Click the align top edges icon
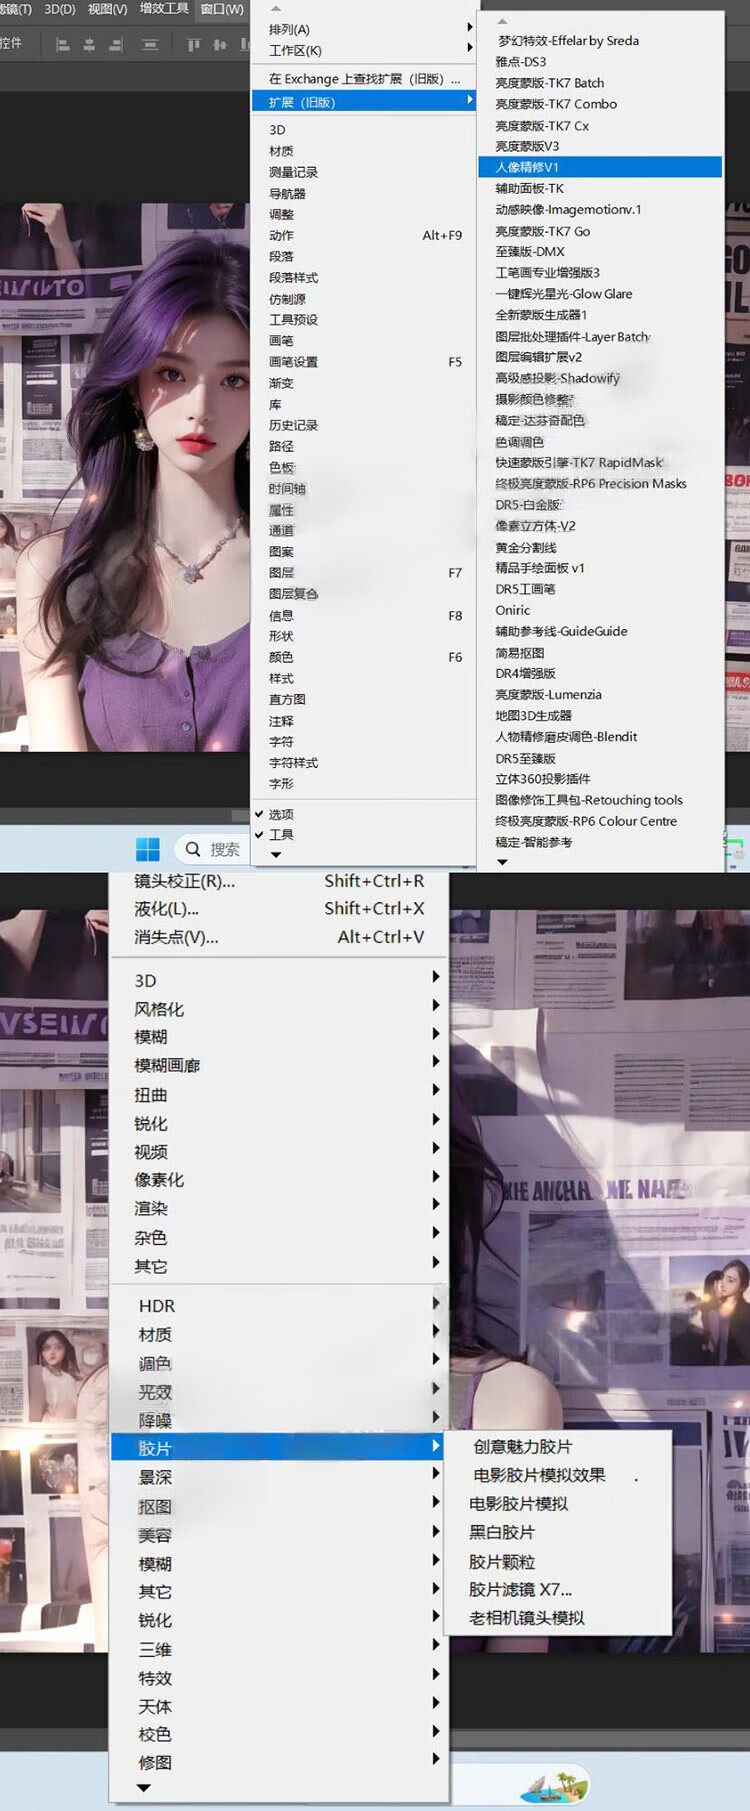 click(x=194, y=45)
